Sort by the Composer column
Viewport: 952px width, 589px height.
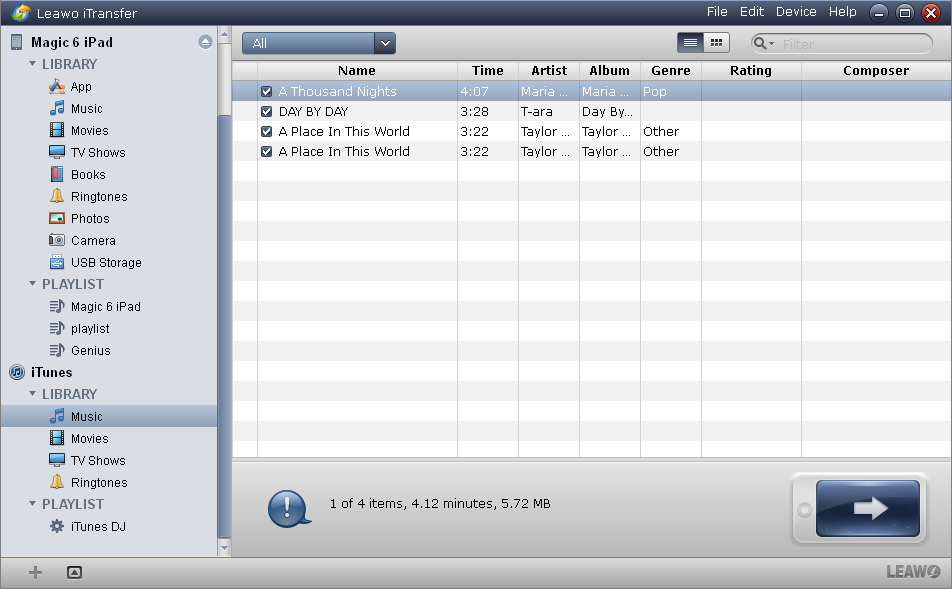click(x=876, y=70)
